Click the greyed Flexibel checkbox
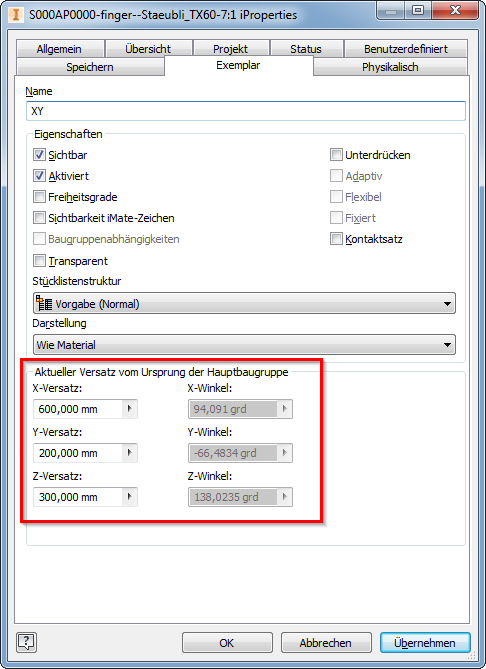 [336, 196]
